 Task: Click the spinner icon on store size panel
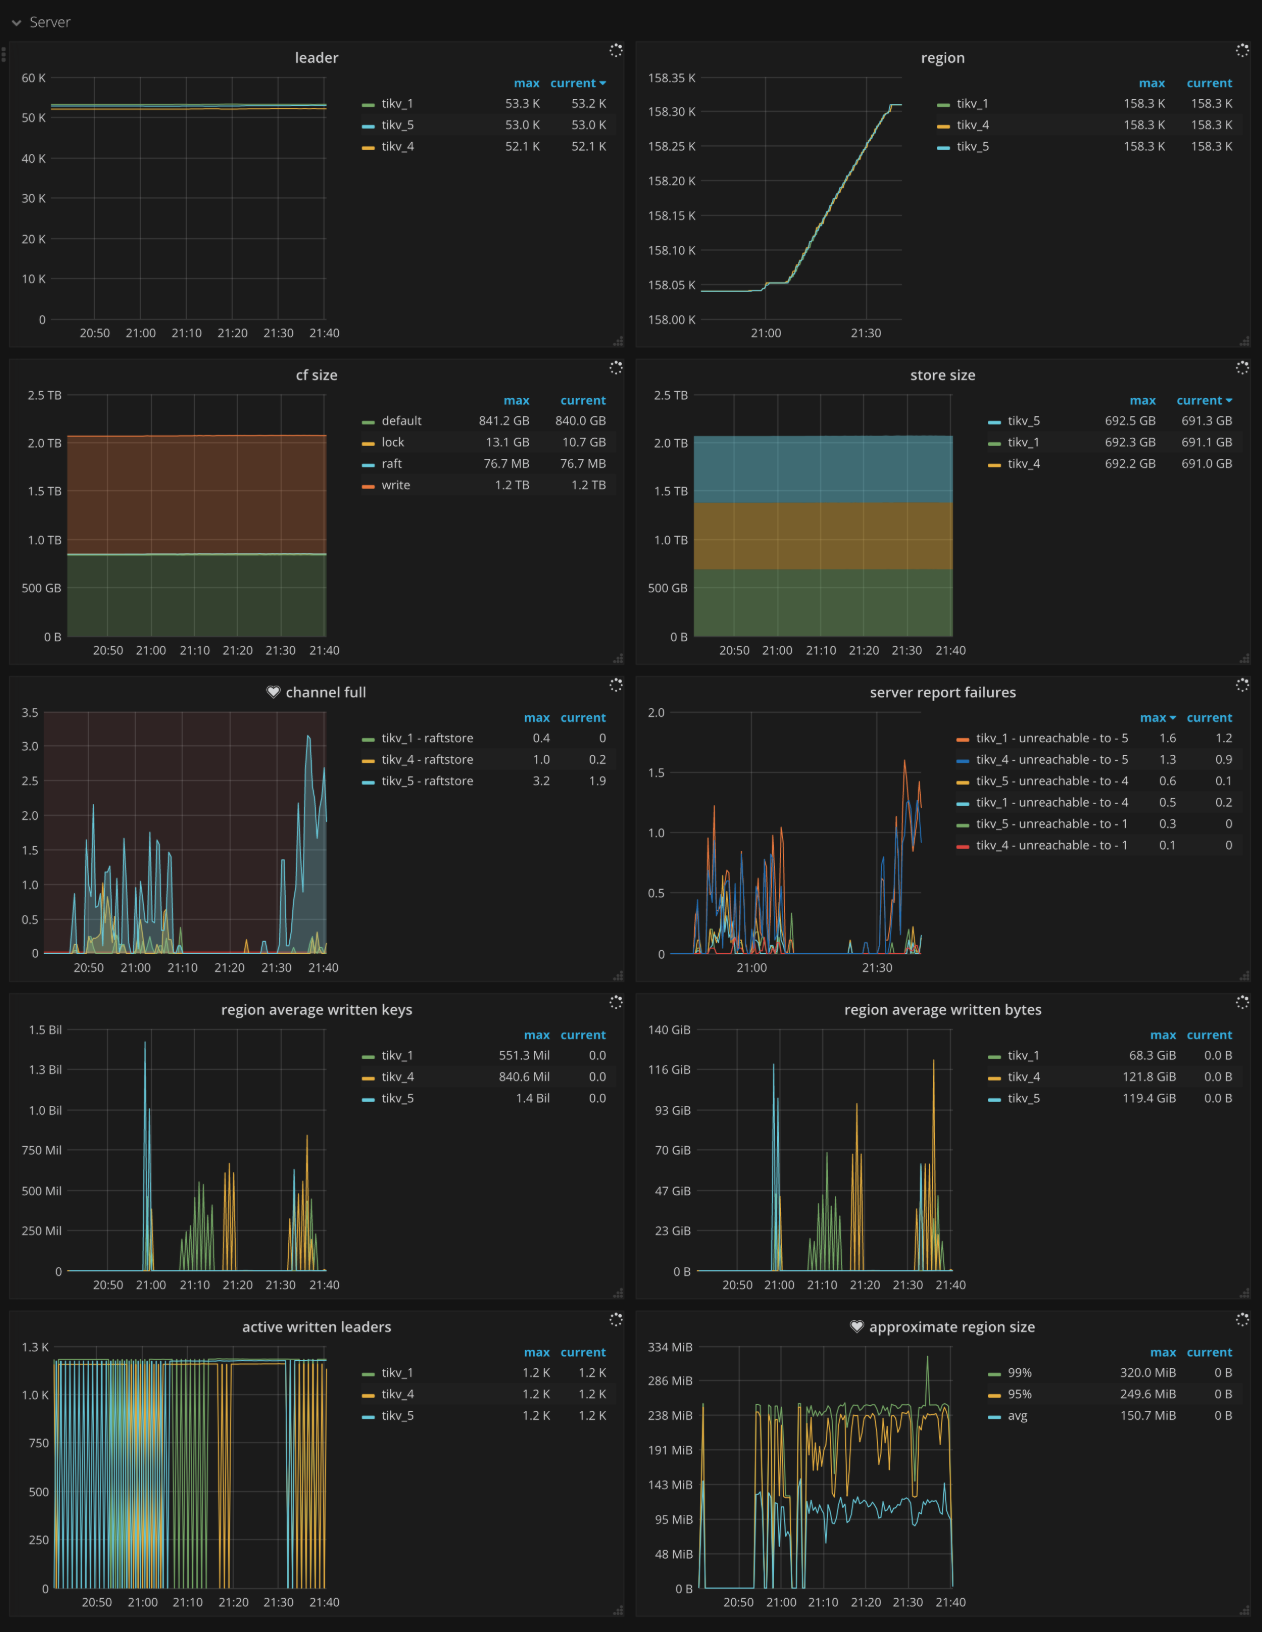pyautogui.click(x=1242, y=368)
